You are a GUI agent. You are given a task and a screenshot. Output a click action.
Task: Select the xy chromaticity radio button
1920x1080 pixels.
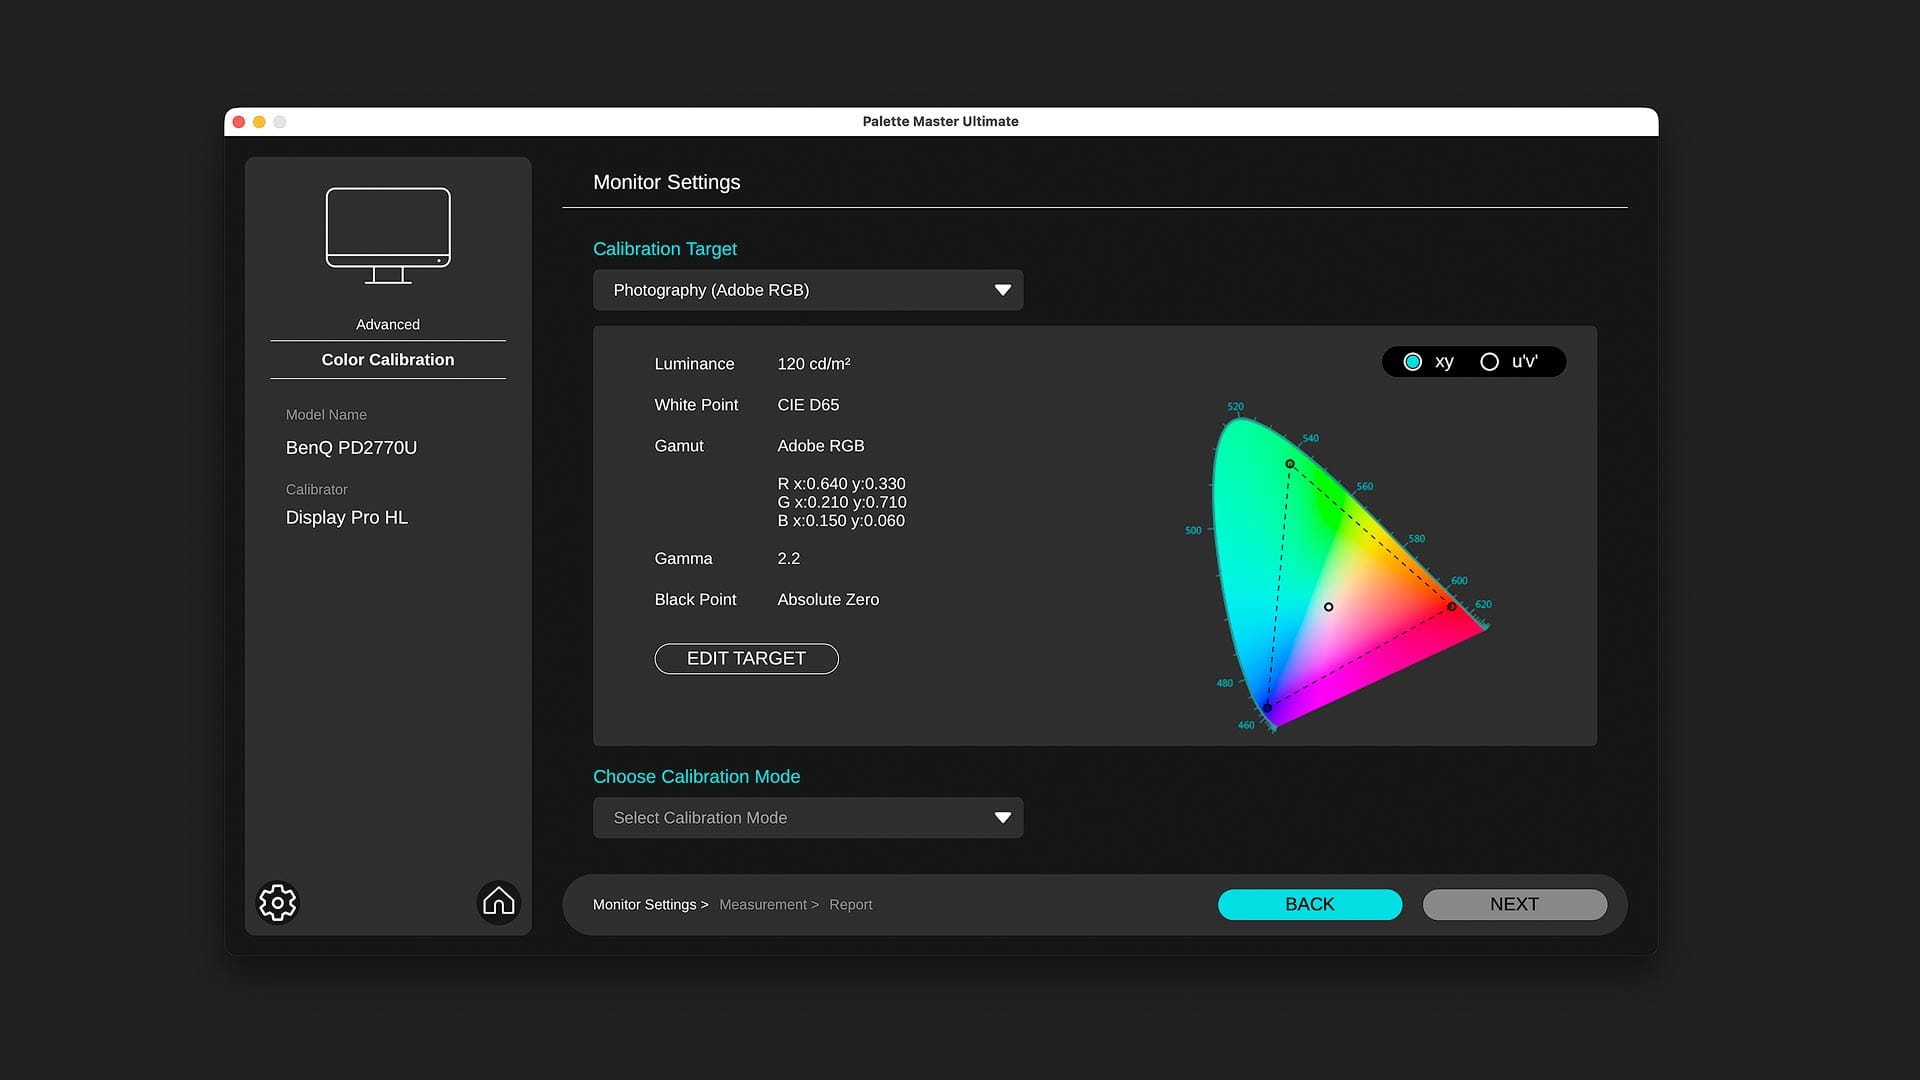[1412, 362]
